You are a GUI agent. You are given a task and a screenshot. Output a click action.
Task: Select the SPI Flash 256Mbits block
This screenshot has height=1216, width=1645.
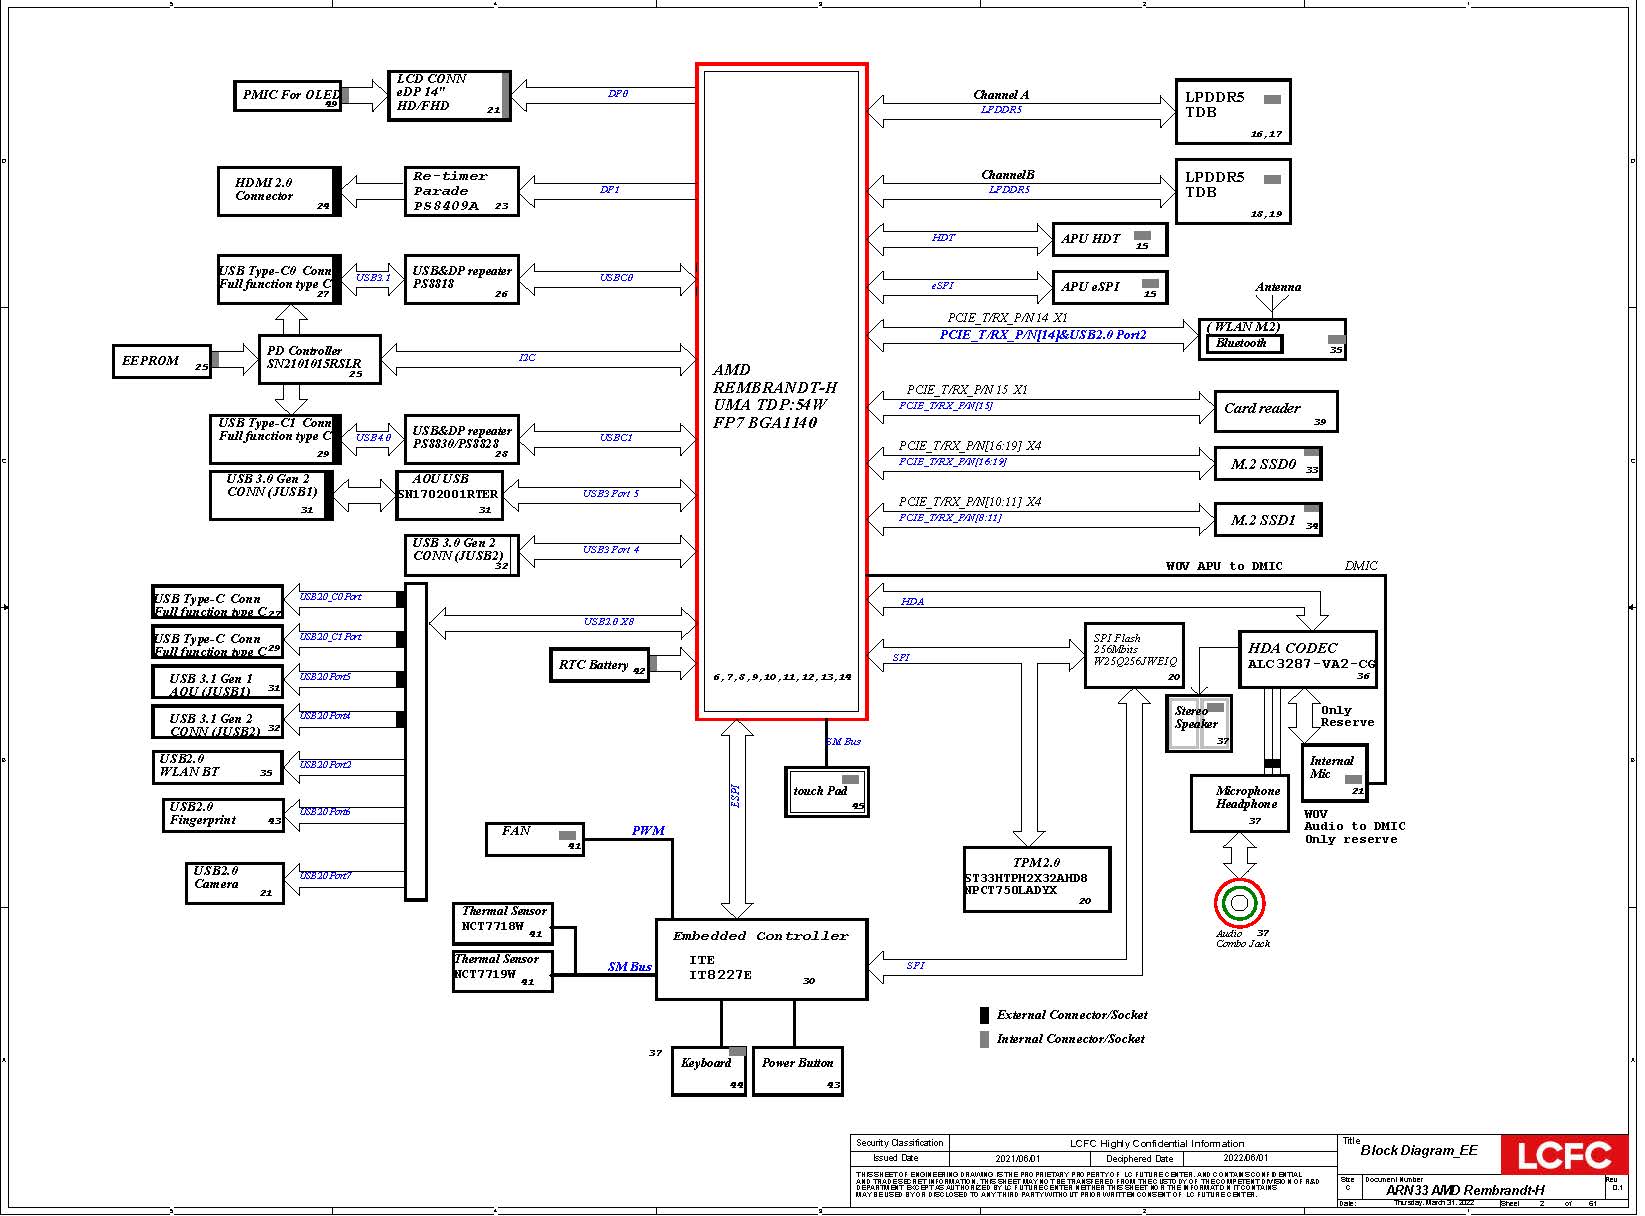pos(1133,655)
